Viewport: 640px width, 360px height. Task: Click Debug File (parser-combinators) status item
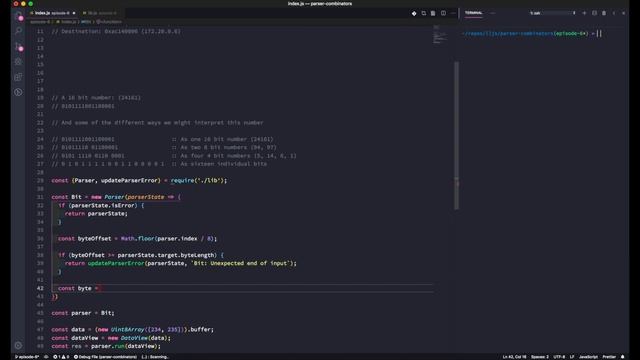coord(105,357)
